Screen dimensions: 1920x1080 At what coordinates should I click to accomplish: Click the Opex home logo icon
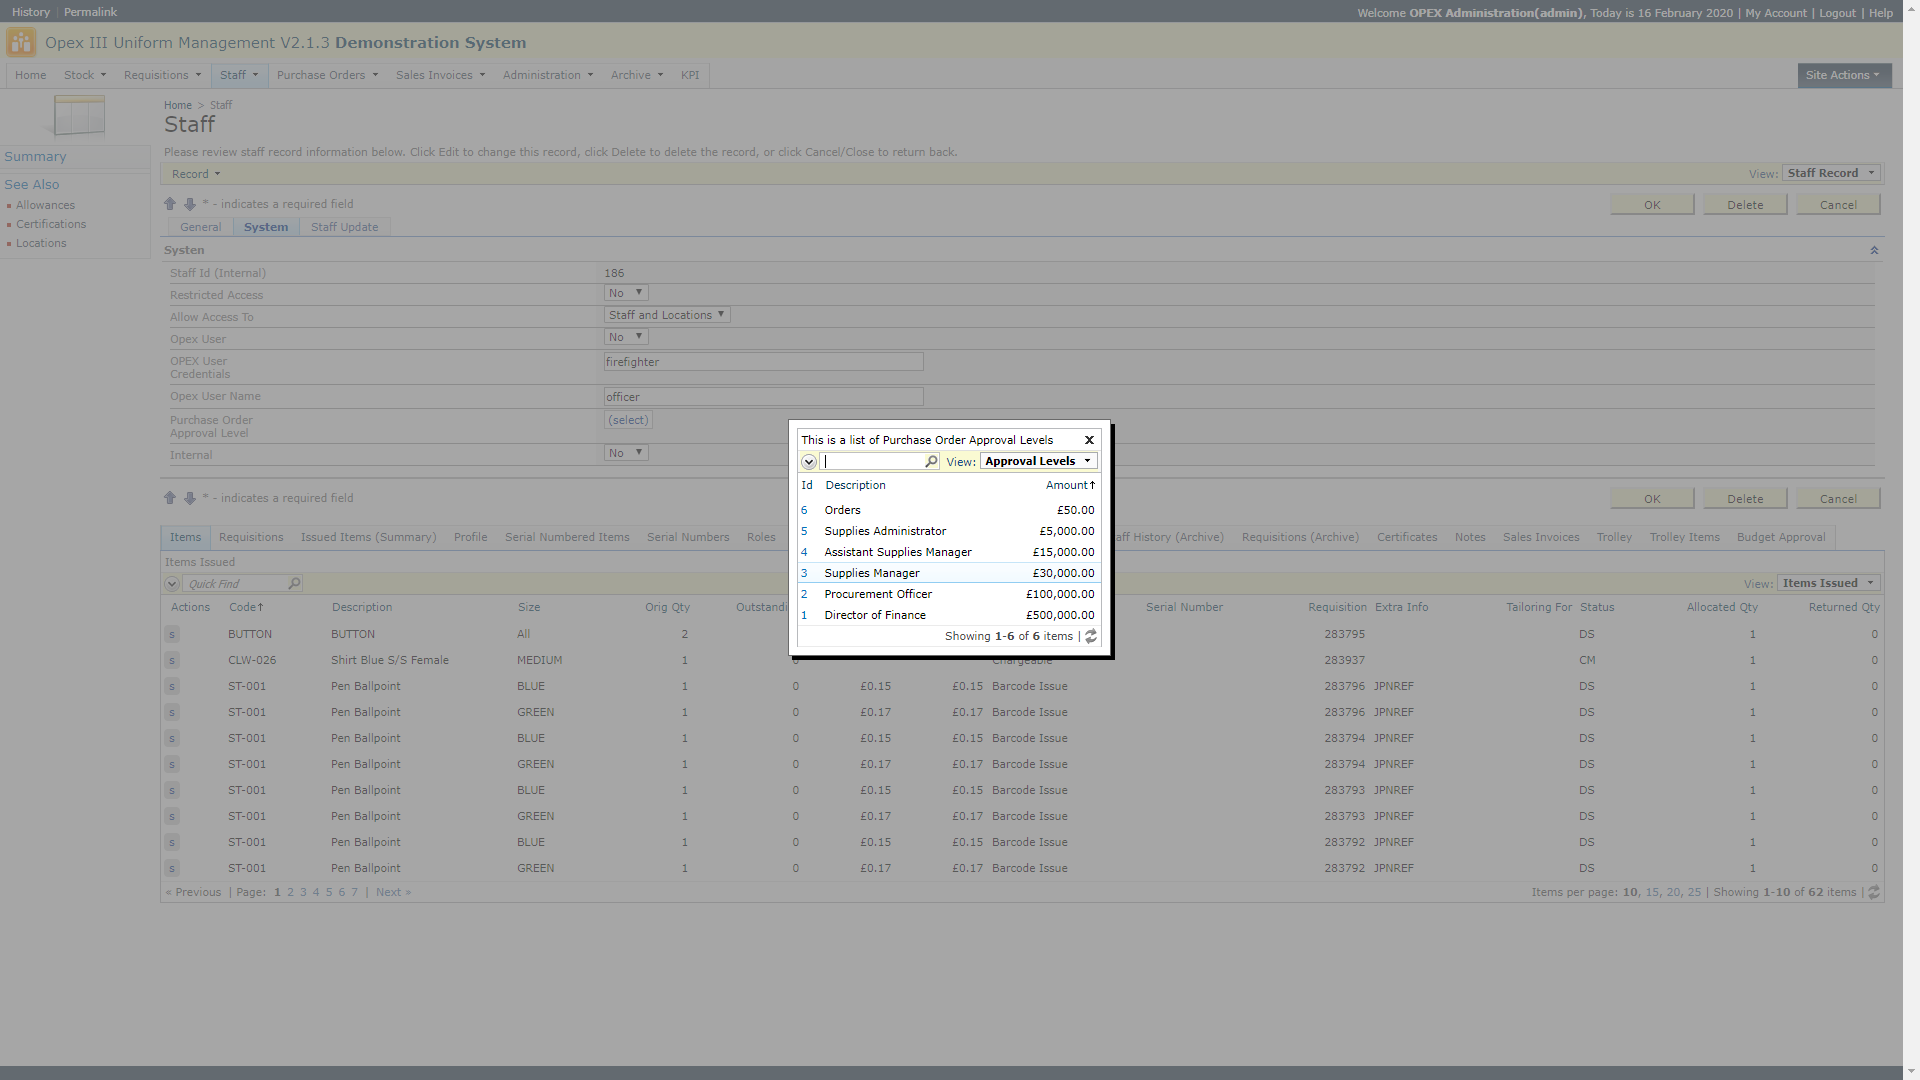point(21,43)
